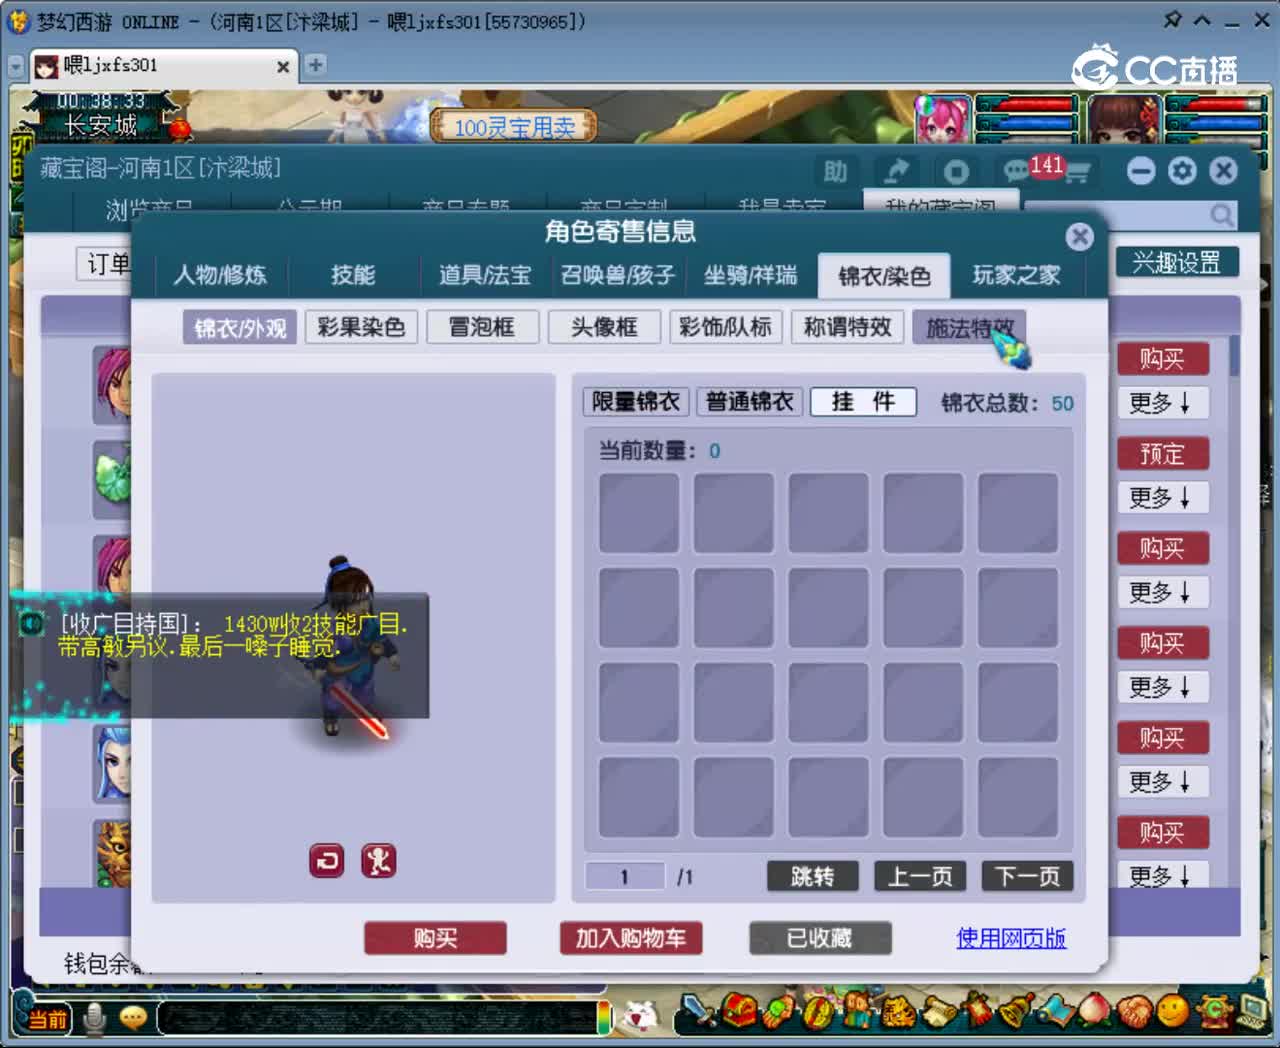Enable the 普通锦衣 filter
This screenshot has width=1280, height=1048.
[x=749, y=402]
